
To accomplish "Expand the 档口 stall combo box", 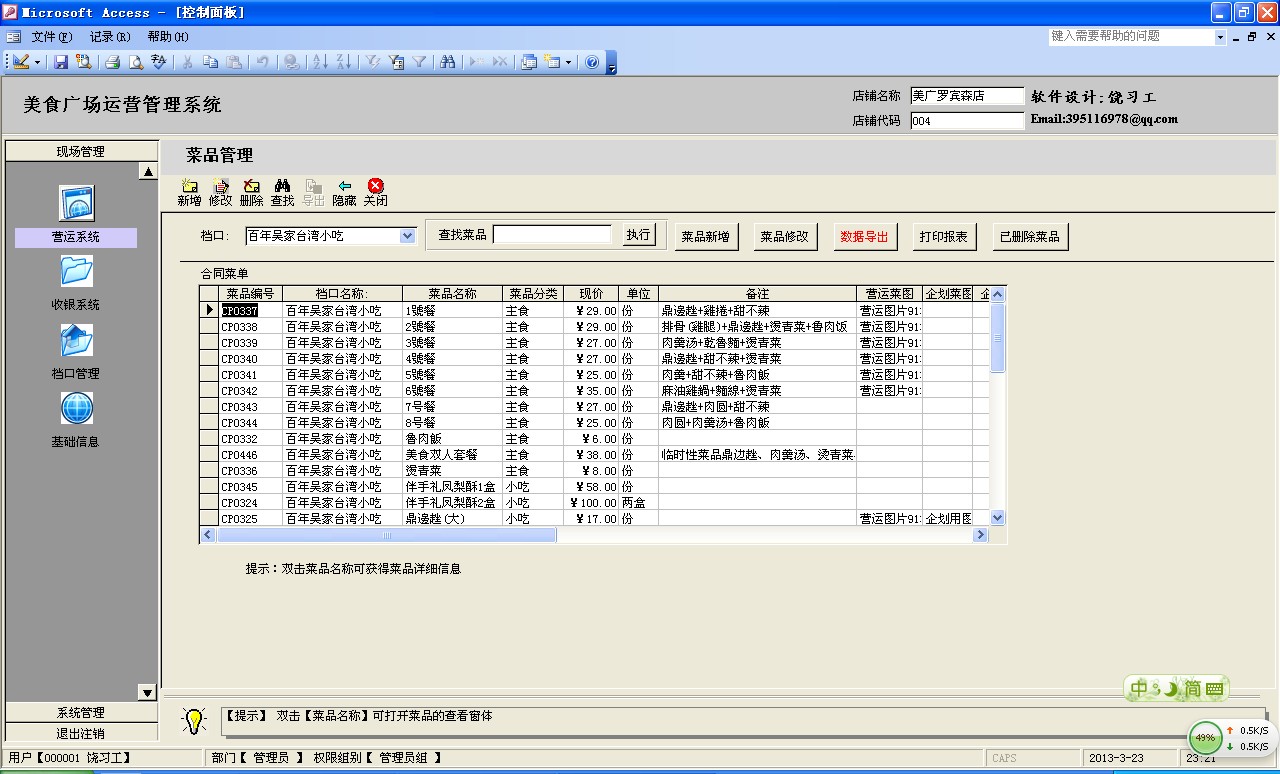I will pyautogui.click(x=407, y=236).
